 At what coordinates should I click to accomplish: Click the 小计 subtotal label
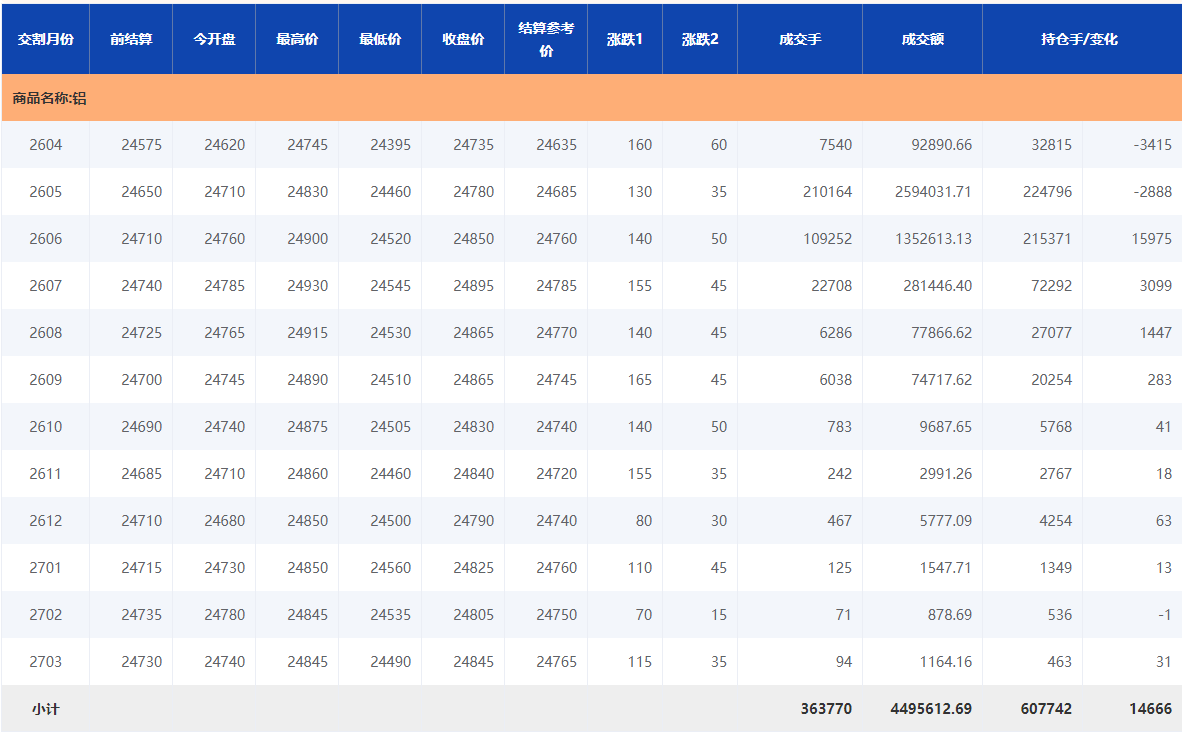coord(45,709)
